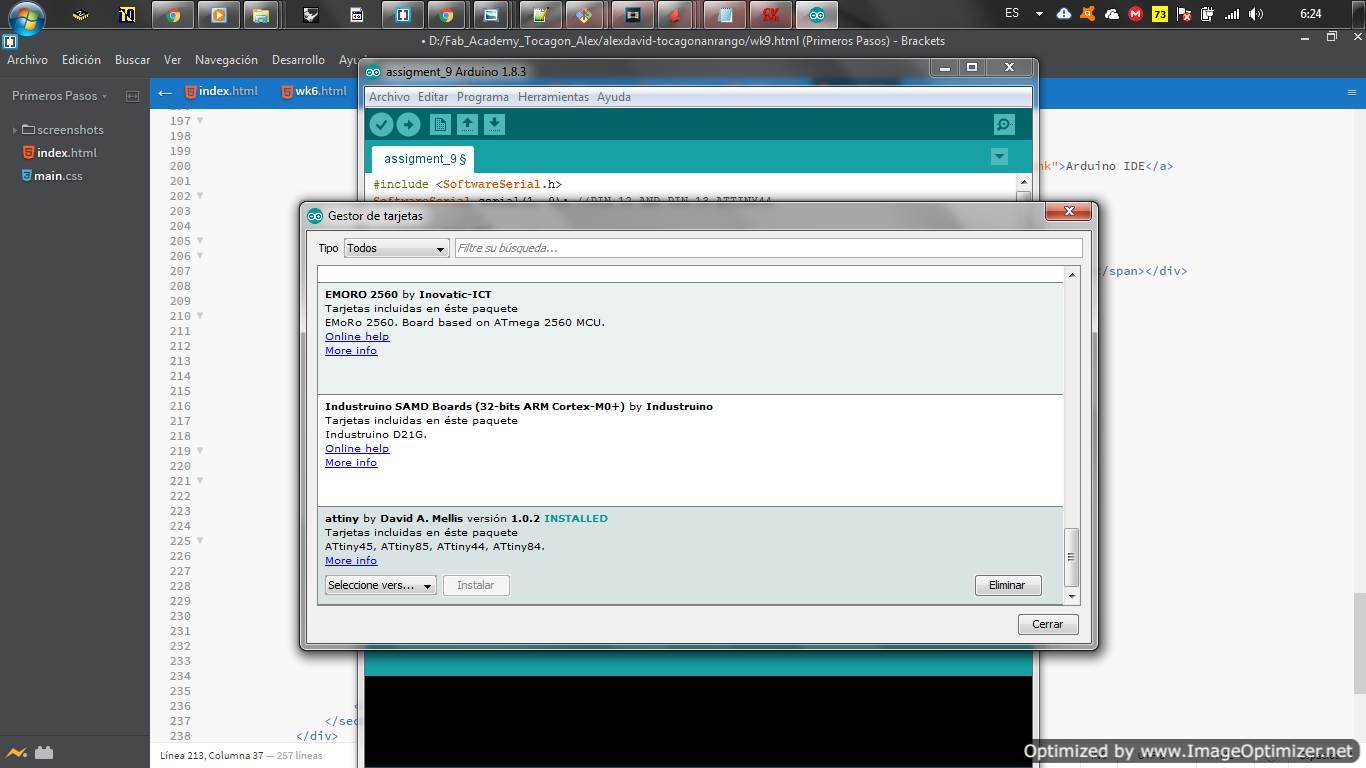1366x768 pixels.
Task: Click the board search filter field
Action: [768, 248]
